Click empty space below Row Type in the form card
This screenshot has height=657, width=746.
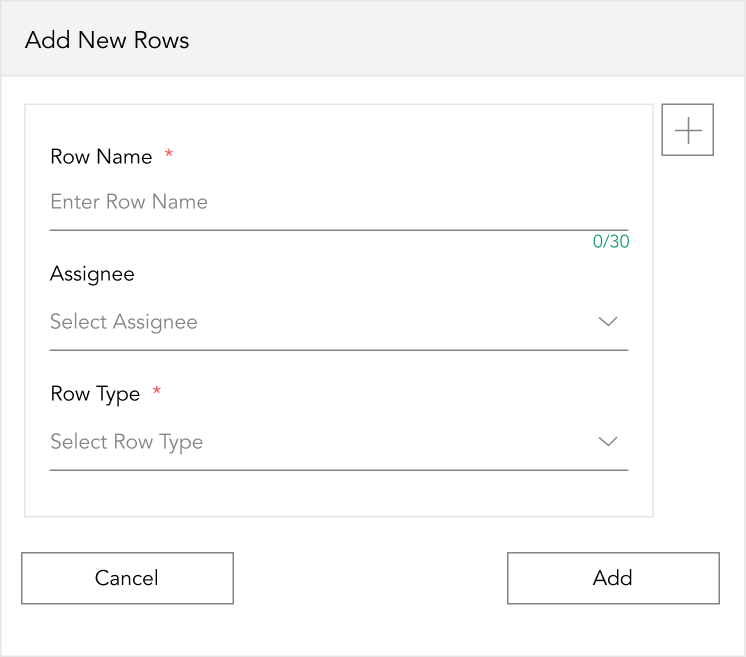pyautogui.click(x=339, y=494)
